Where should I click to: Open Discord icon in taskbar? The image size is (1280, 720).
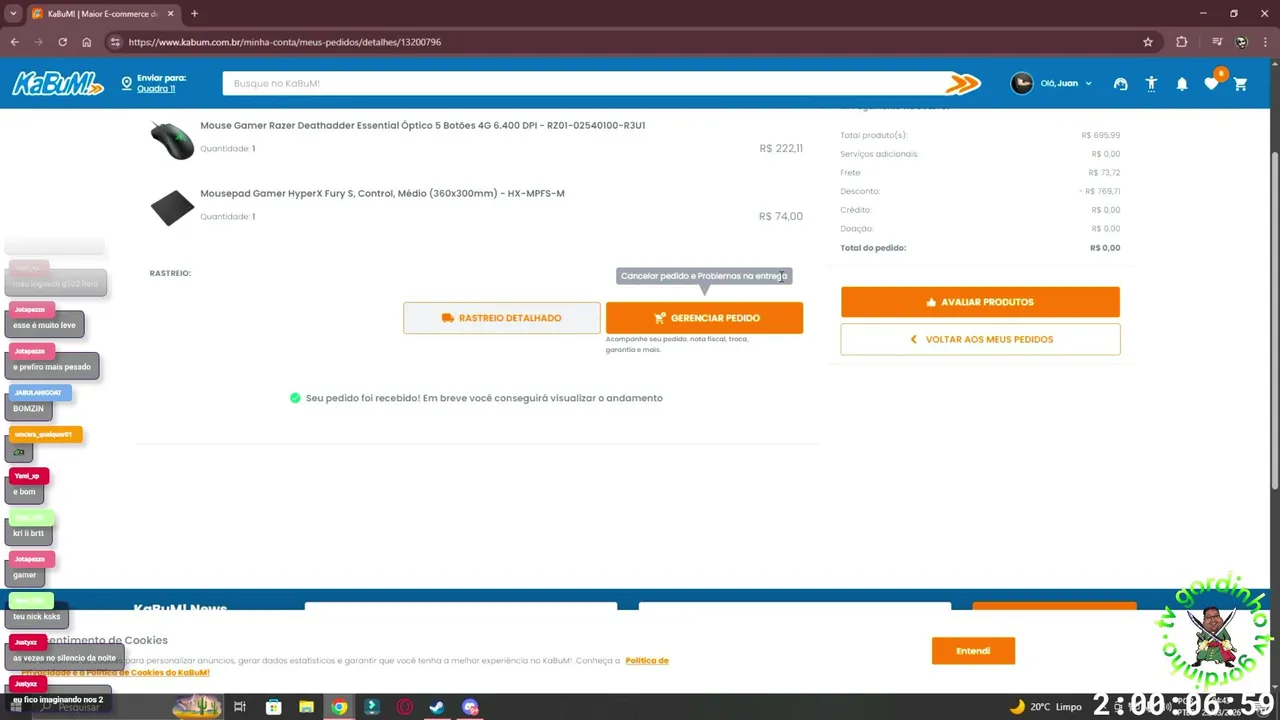[470, 707]
